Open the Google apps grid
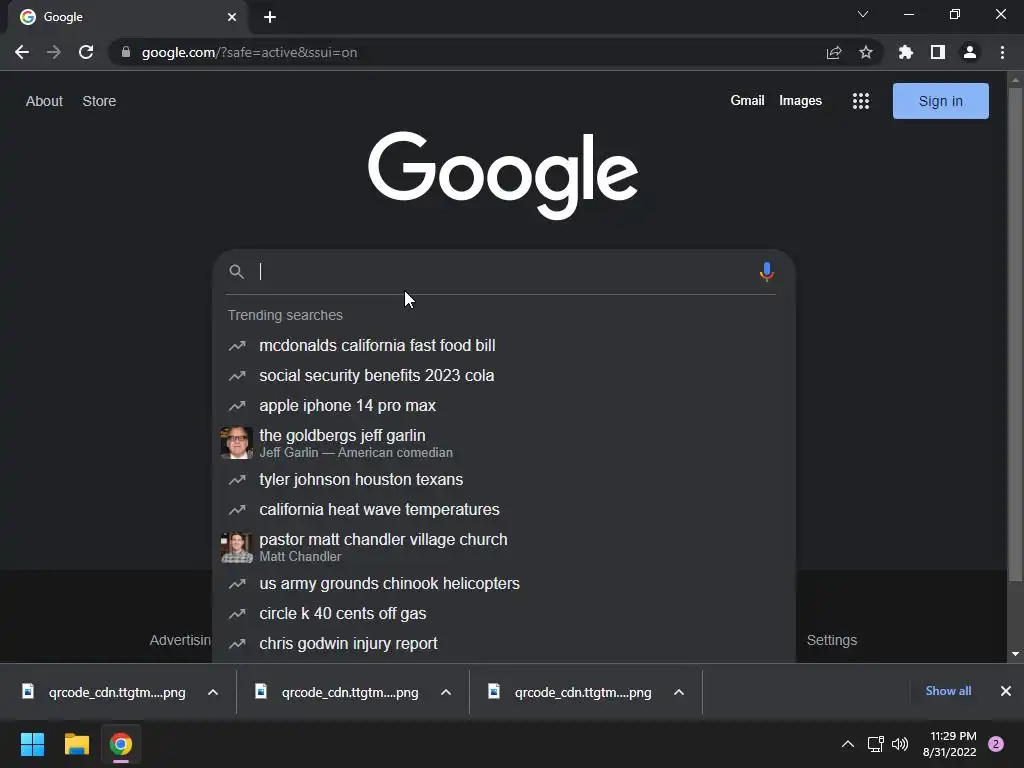The height and width of the screenshot is (768, 1024). tap(861, 101)
